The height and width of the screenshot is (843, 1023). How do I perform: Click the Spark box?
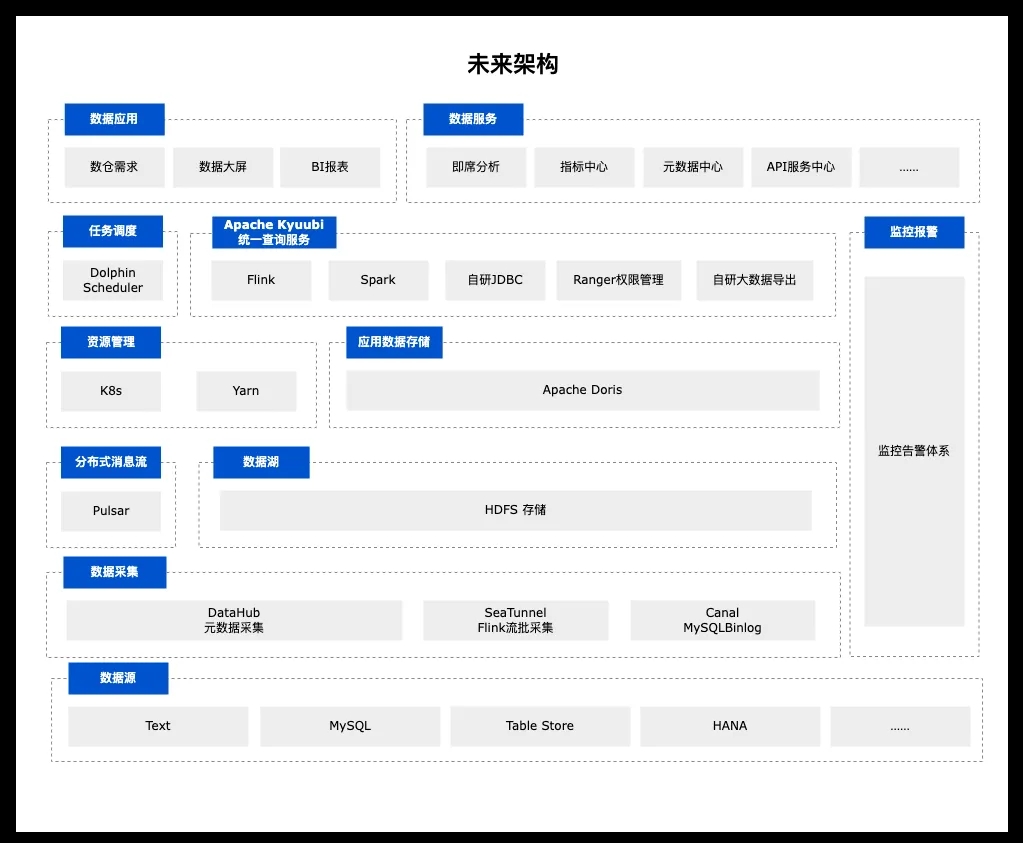[378, 280]
